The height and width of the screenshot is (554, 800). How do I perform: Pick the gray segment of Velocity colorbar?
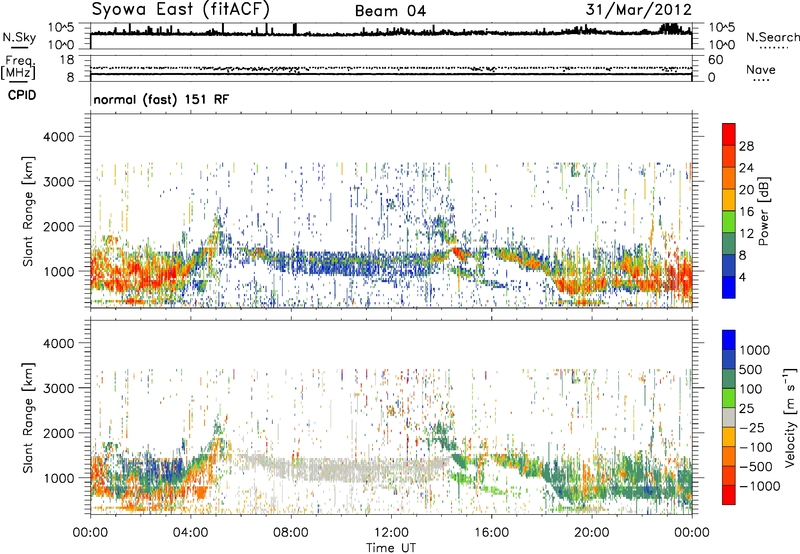coord(729,418)
